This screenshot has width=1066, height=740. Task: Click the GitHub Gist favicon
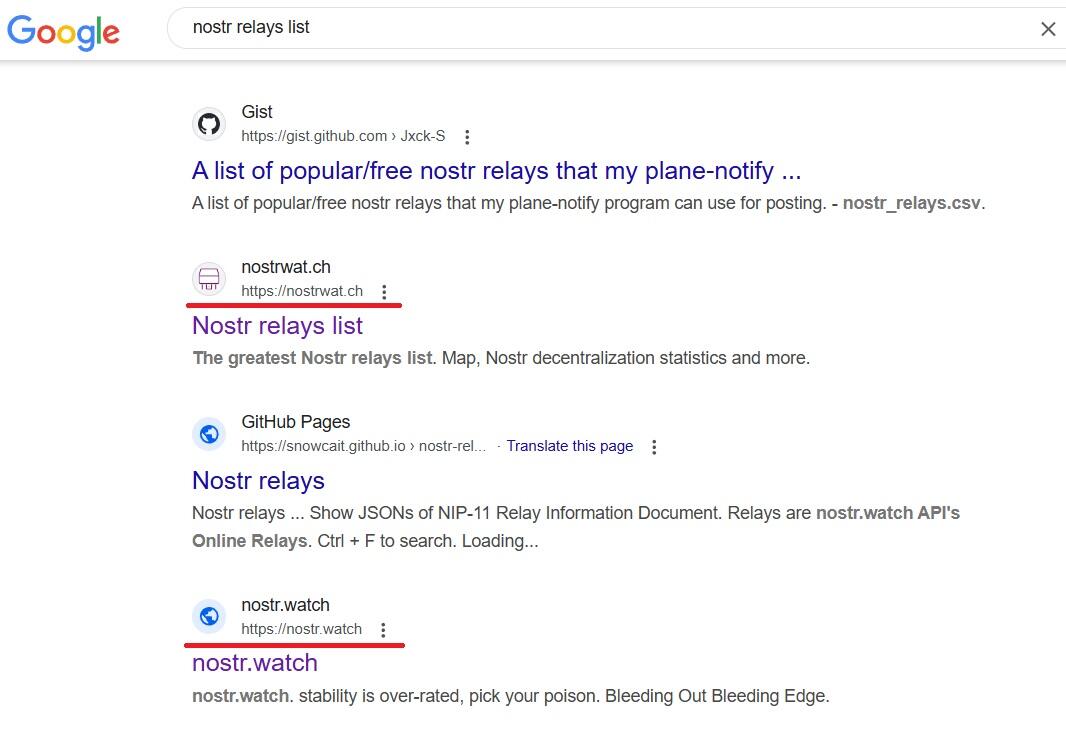coord(209,124)
